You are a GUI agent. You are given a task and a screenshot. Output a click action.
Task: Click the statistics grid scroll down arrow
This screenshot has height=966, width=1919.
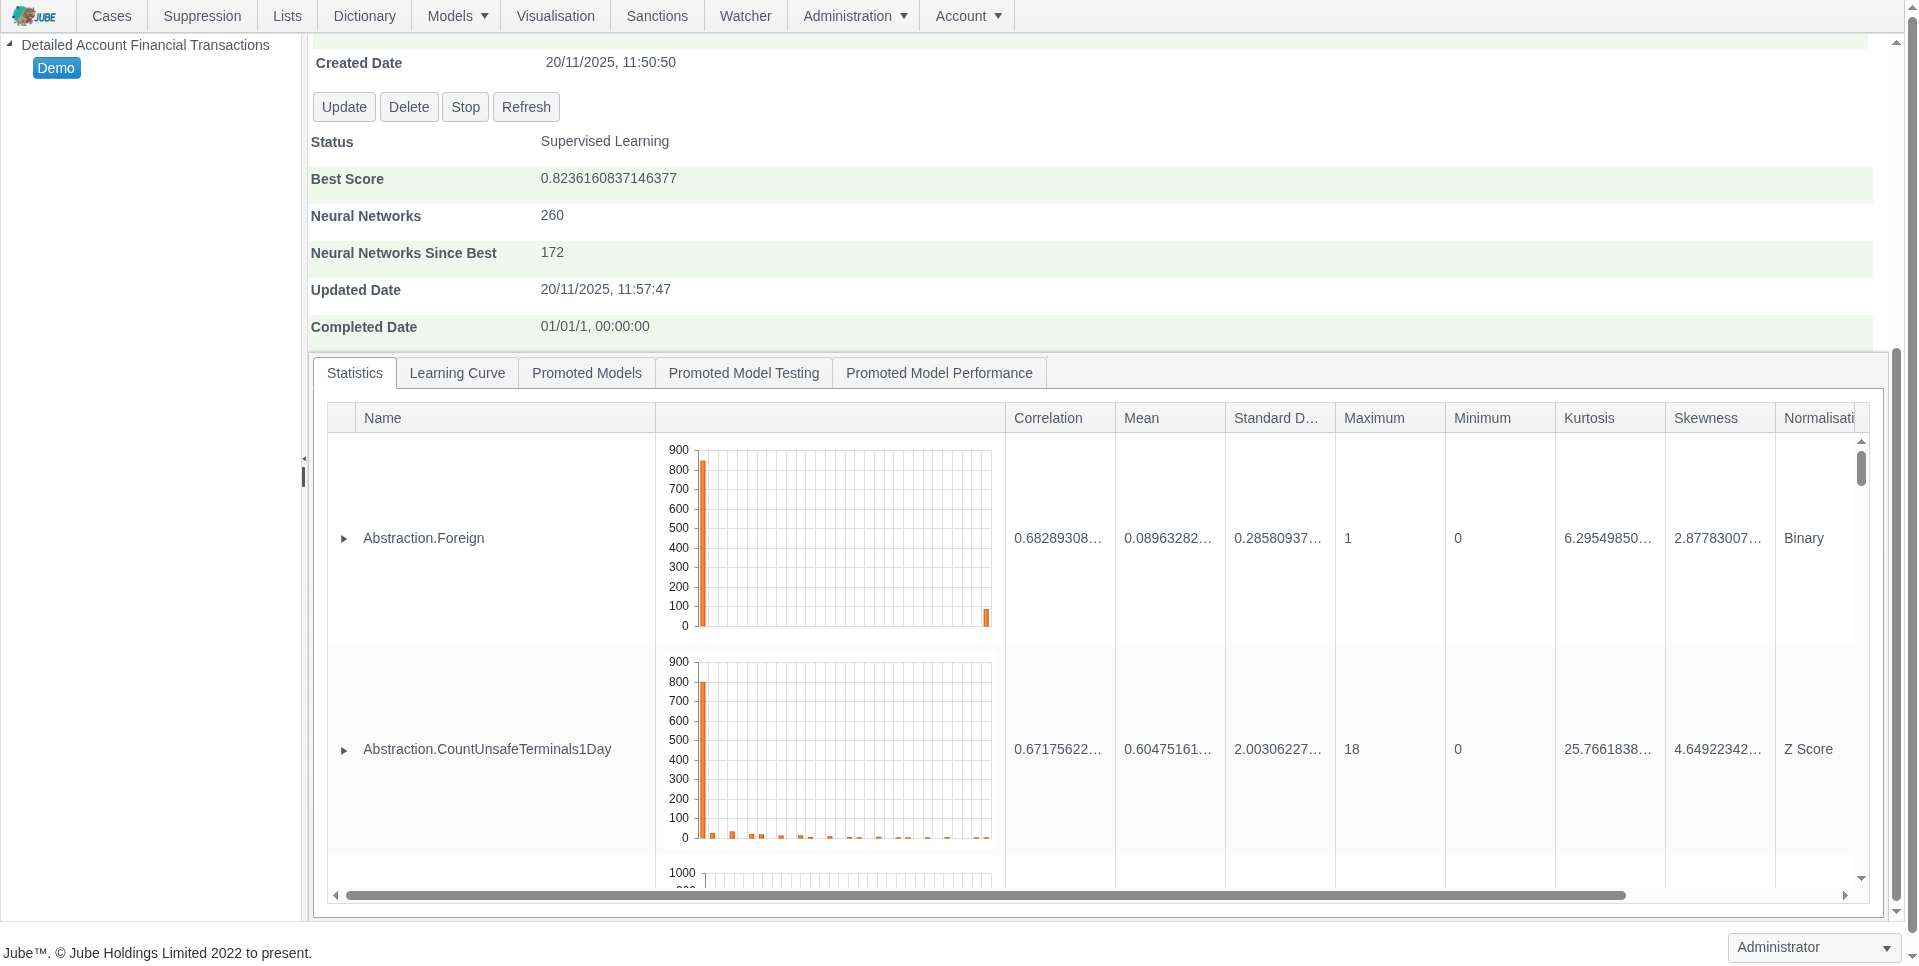pyautogui.click(x=1861, y=878)
